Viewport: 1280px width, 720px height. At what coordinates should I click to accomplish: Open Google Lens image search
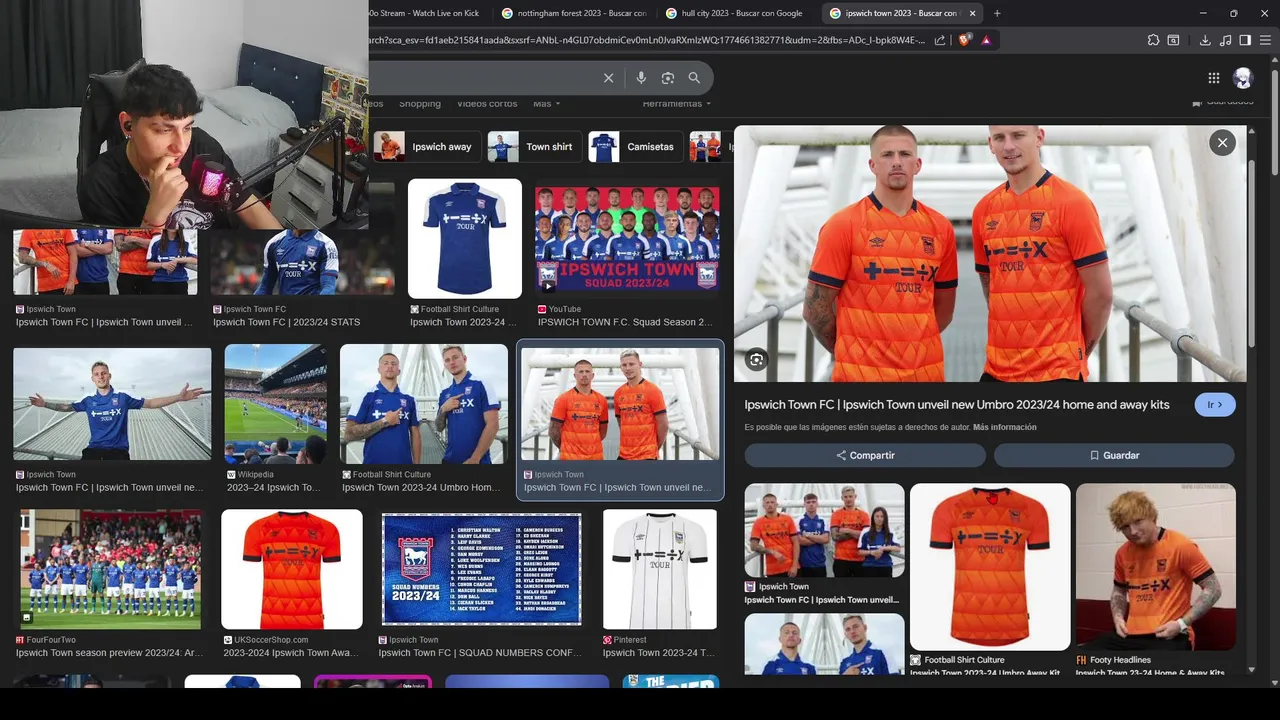[x=668, y=78]
